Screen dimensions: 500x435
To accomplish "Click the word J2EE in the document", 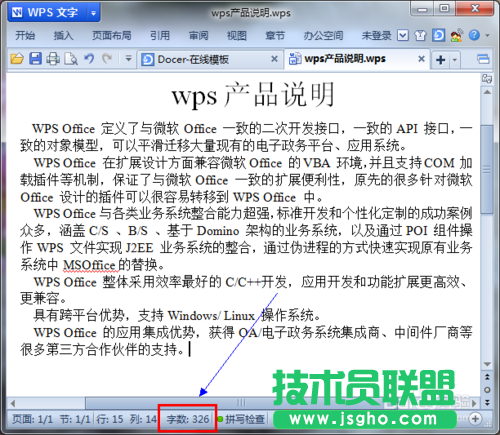I will coord(139,248).
